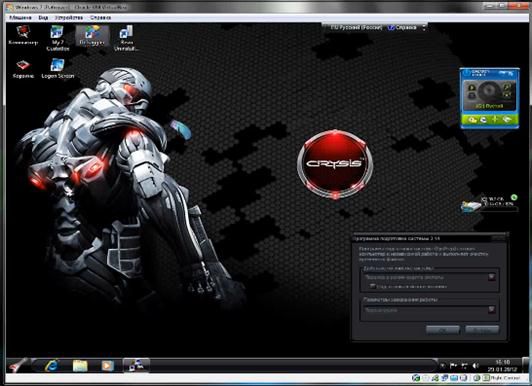Open shutdown options dropdown in sysprep dialog
The image size is (532, 386).
[491, 309]
